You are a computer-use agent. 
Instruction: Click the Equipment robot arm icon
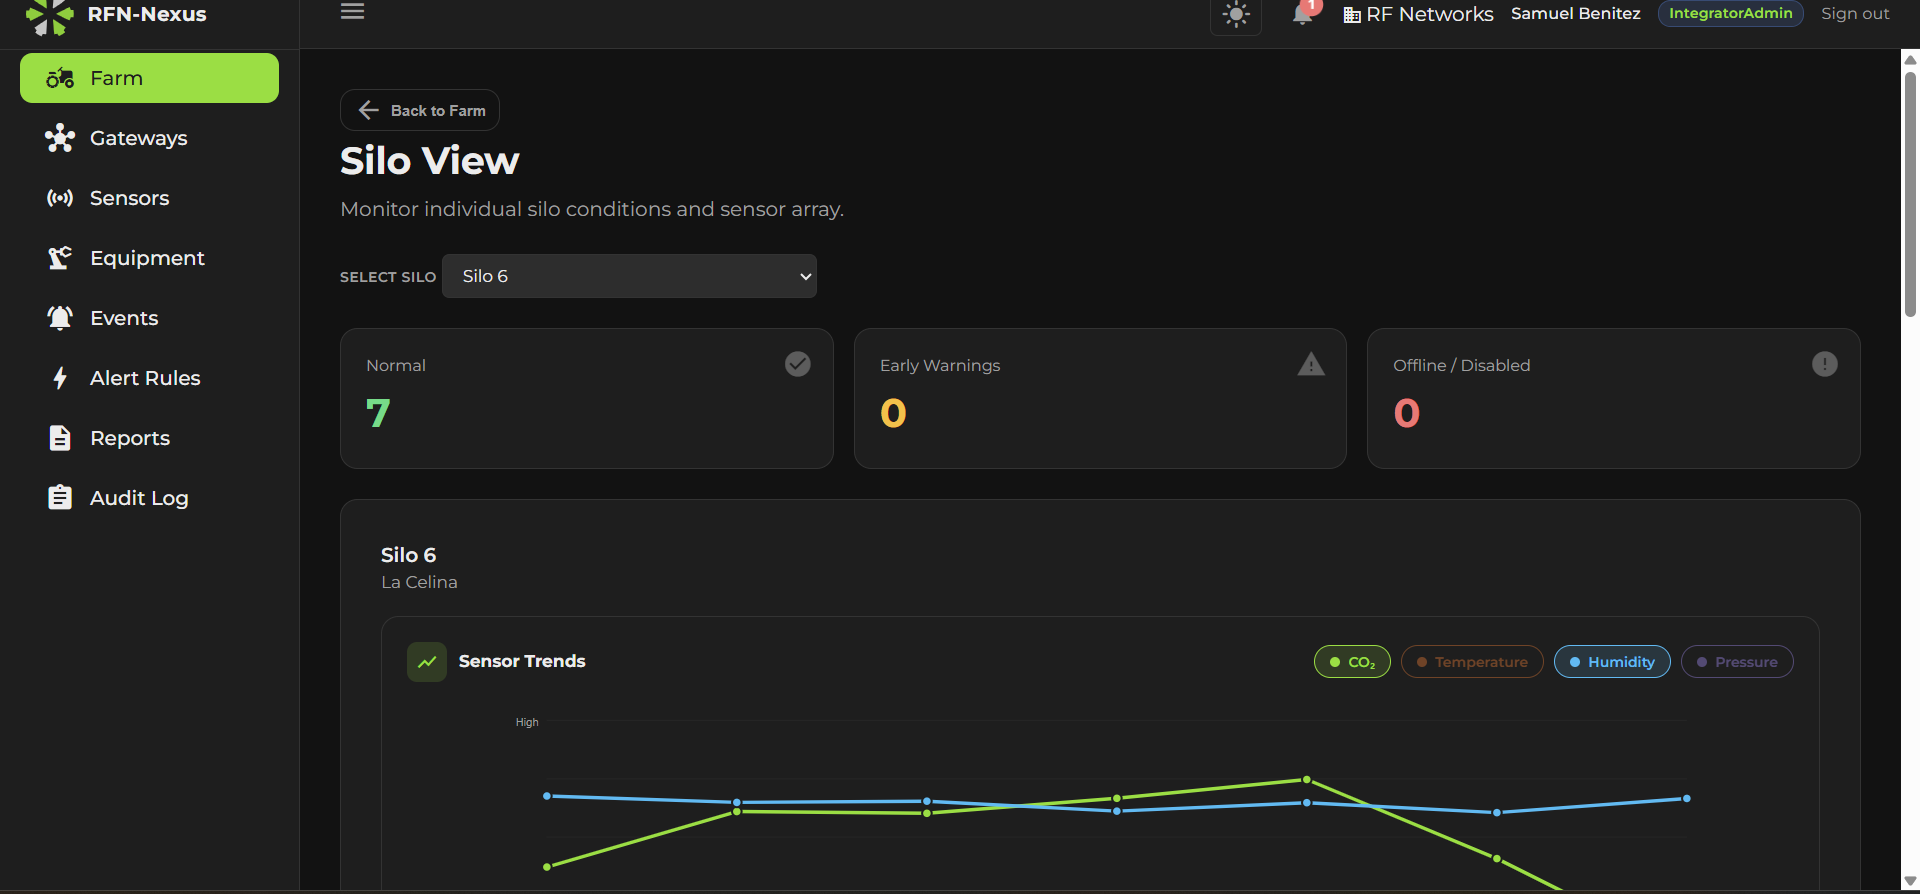coord(60,258)
